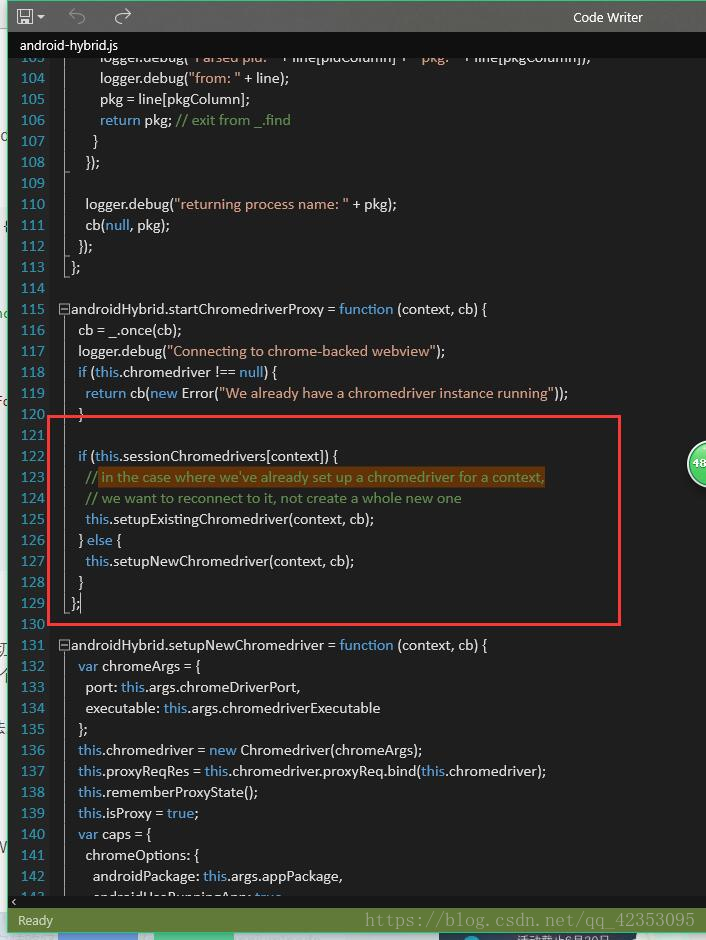Click 'return pkg; // exit from _.find' line

[x=195, y=120]
